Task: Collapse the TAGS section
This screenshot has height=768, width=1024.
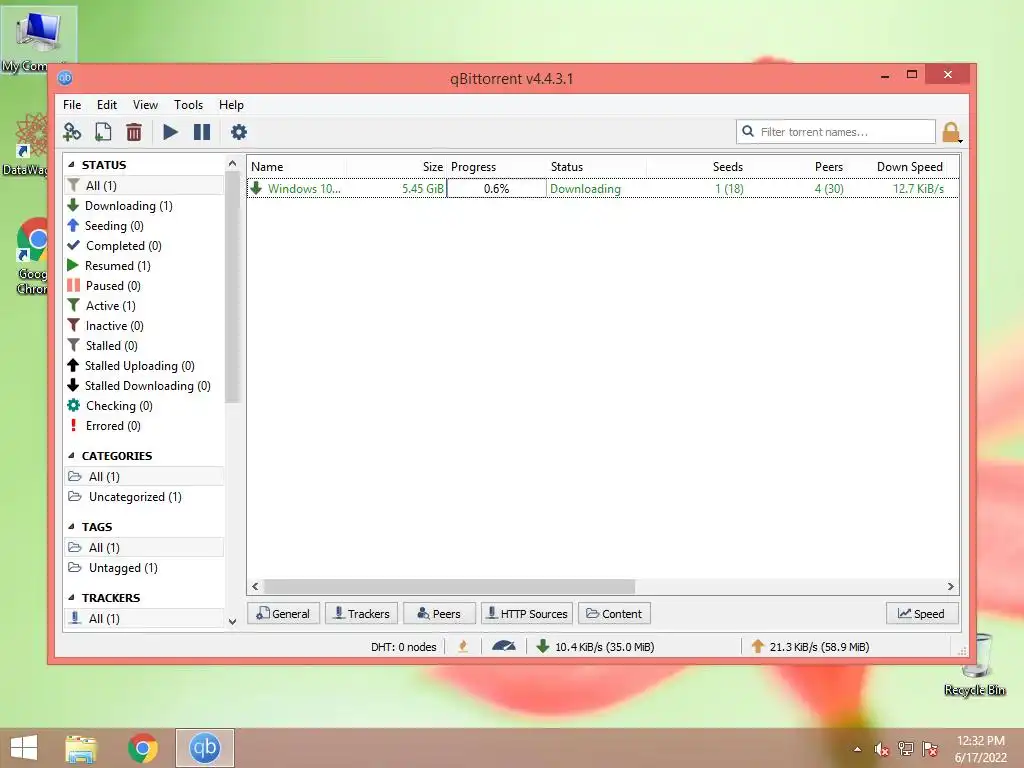Action: tap(71, 526)
